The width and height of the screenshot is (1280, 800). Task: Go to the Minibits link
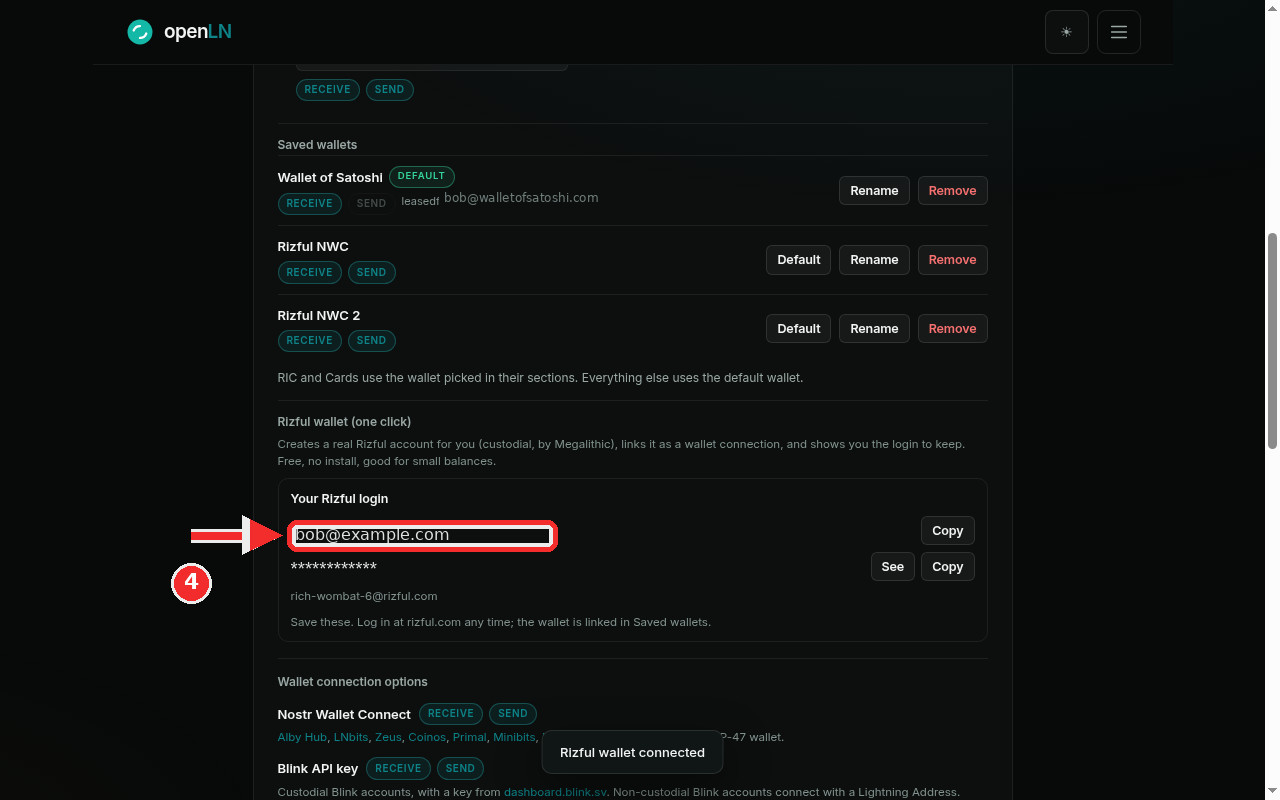(x=514, y=737)
